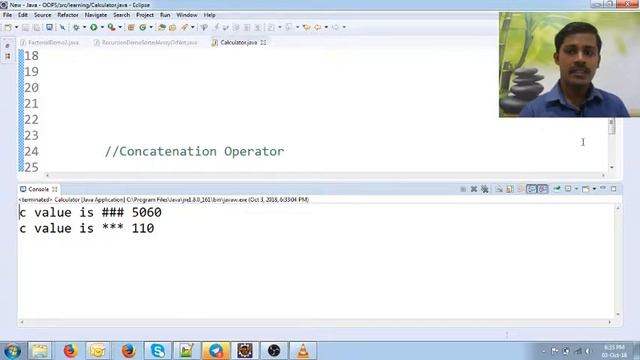Click the New Java Package icon

pyautogui.click(x=131, y=27)
